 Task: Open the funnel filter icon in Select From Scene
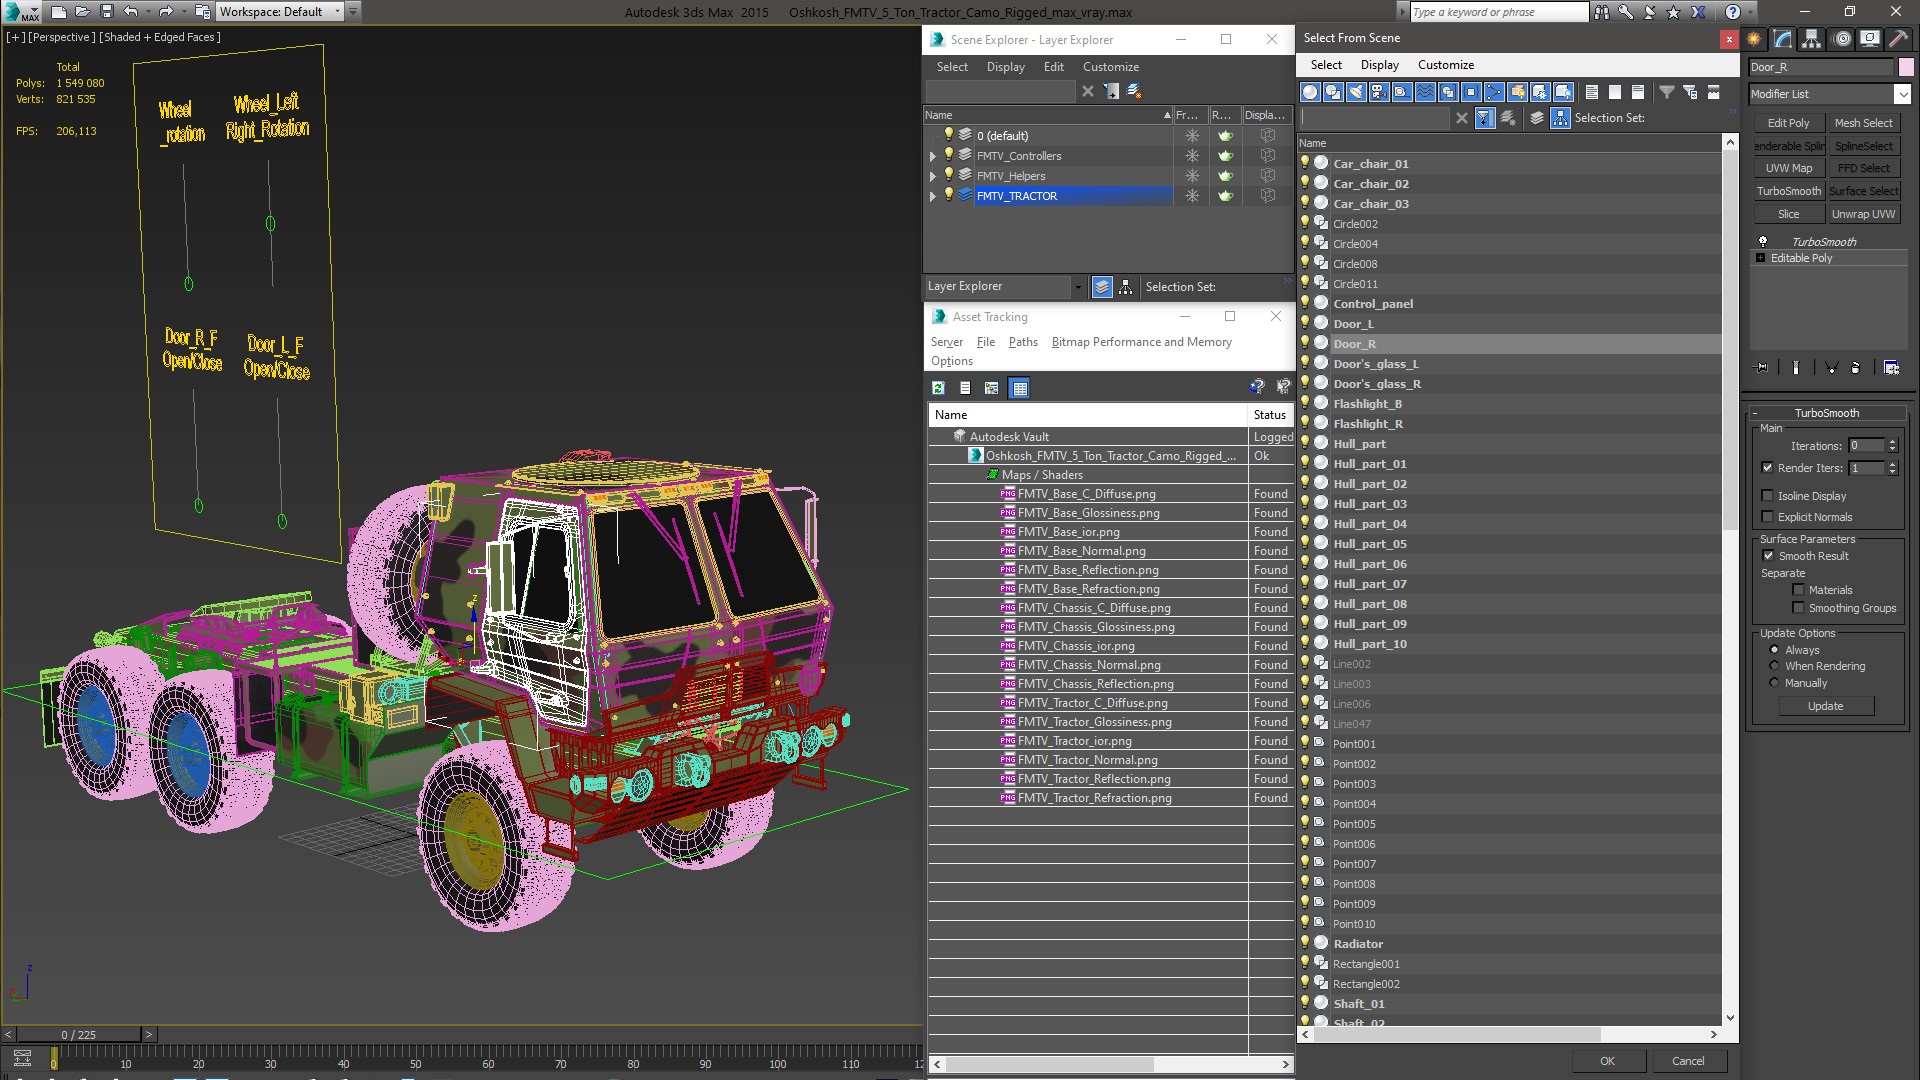(x=1667, y=92)
